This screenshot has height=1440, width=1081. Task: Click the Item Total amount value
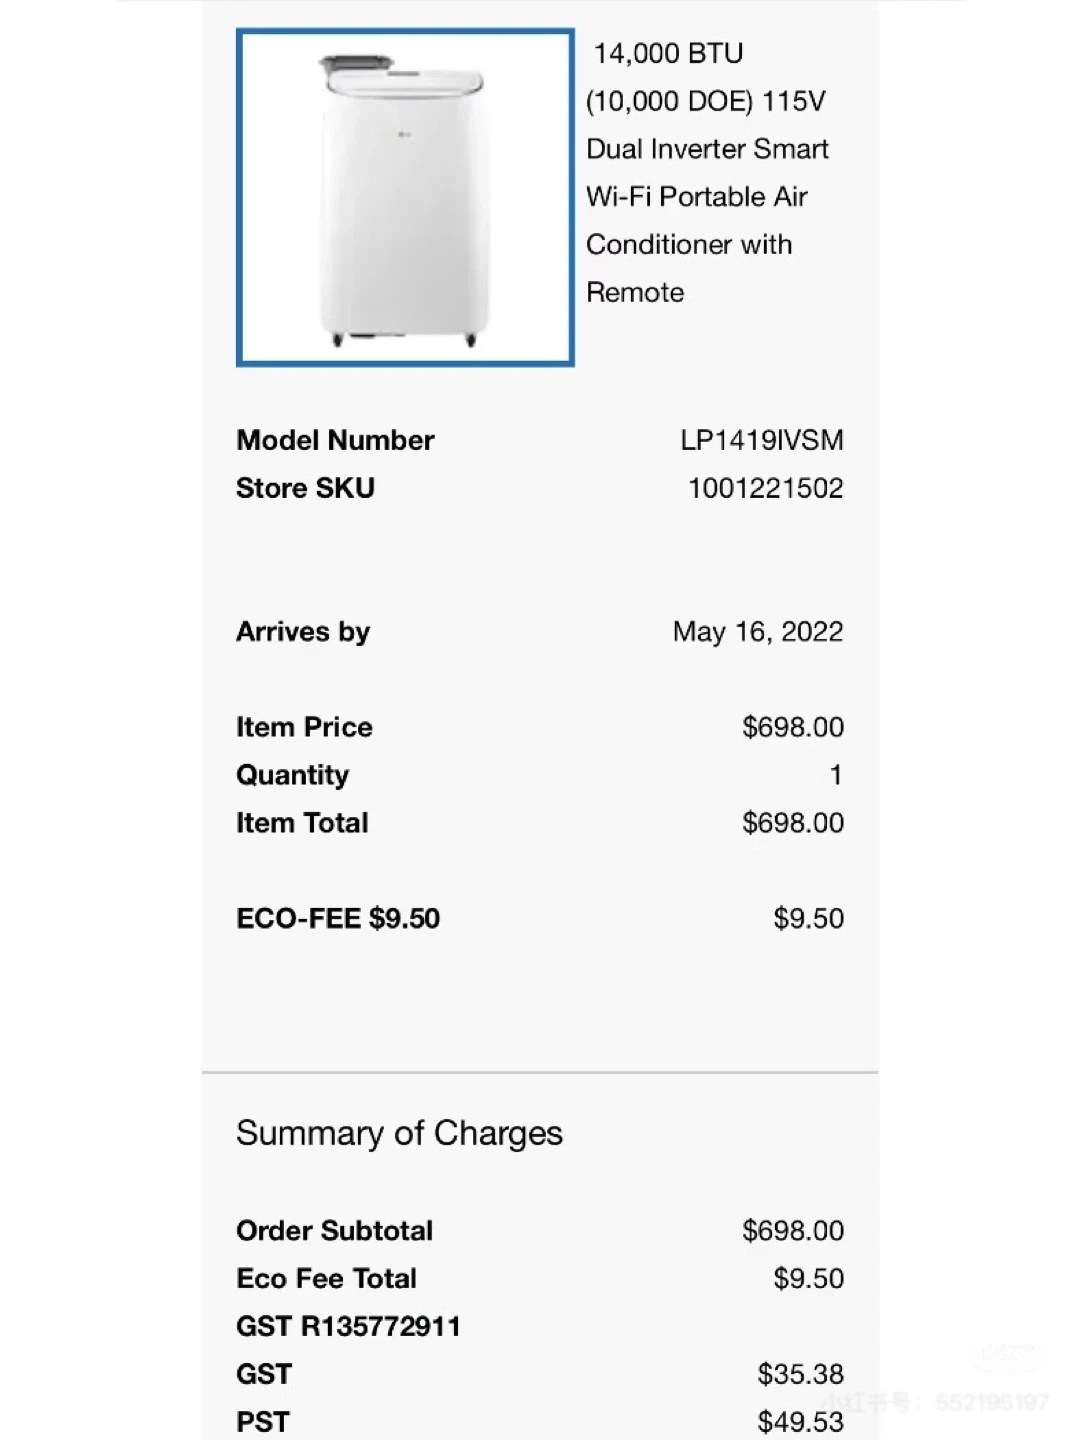792,823
